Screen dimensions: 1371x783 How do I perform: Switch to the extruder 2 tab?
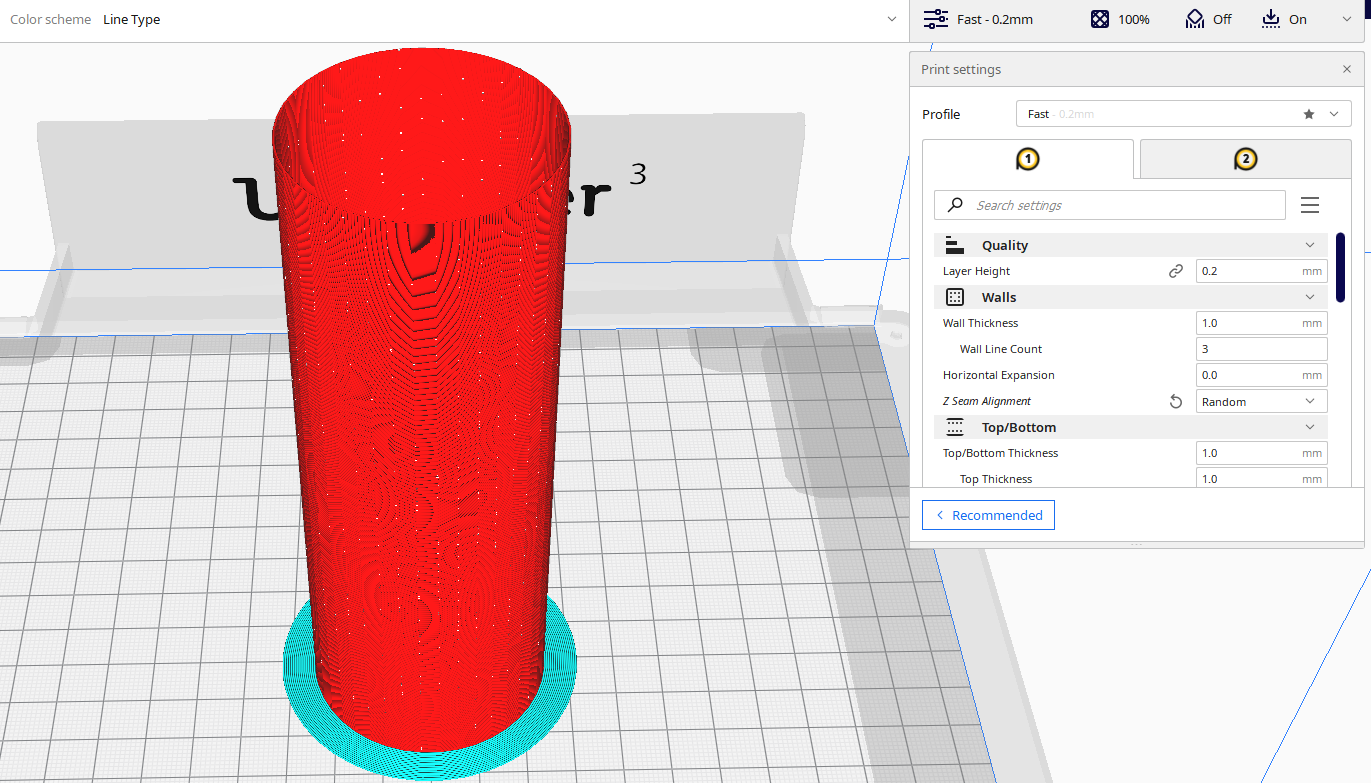(x=1245, y=159)
